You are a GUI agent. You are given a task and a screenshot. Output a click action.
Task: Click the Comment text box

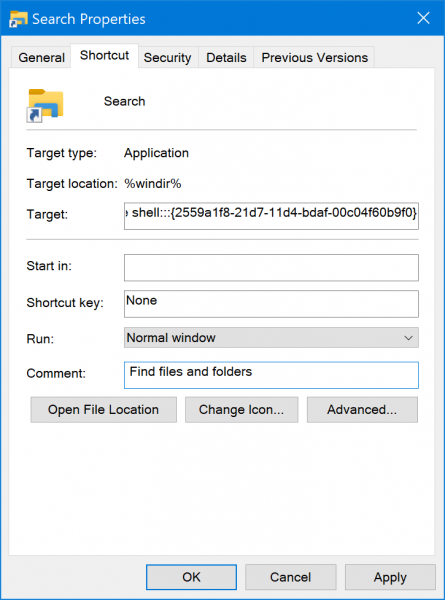(271, 375)
